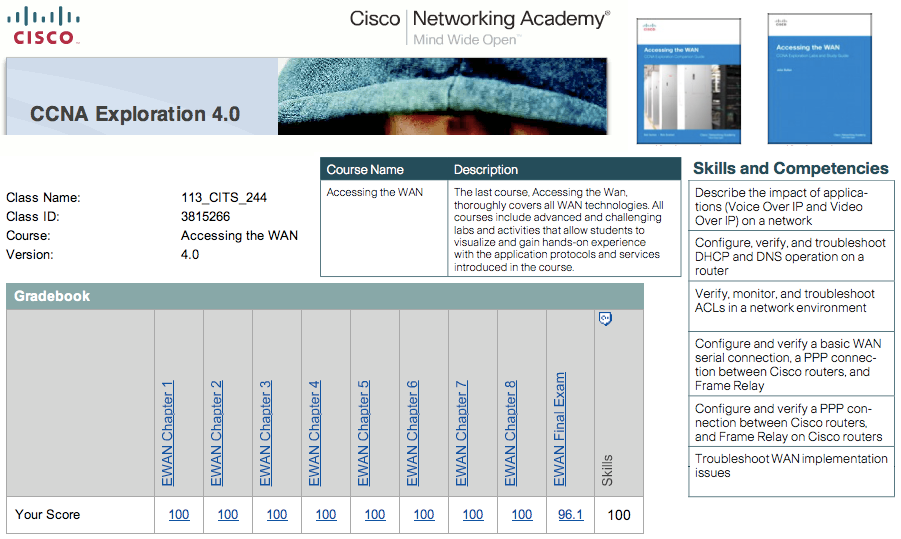Click the Class ID label
901x539 pixels.
33,217
